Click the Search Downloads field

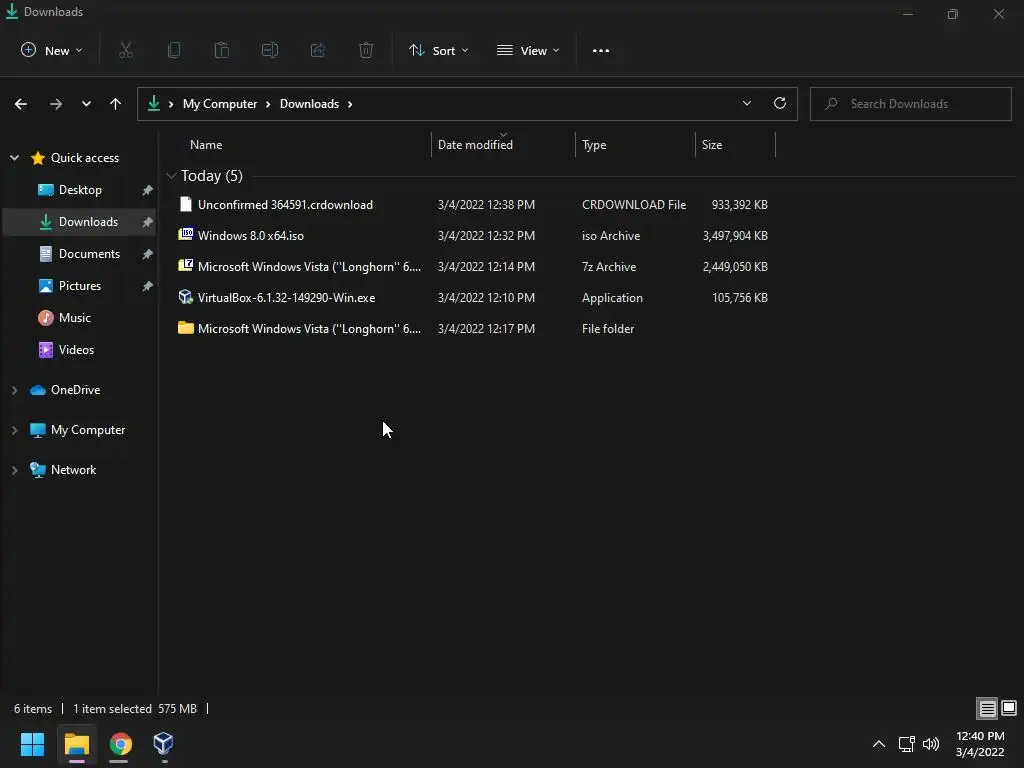pyautogui.click(x=911, y=104)
